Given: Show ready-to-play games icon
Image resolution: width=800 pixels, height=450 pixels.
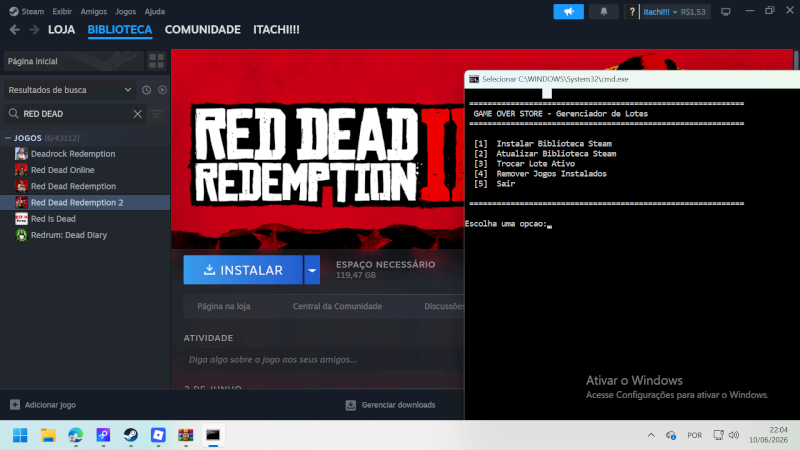Looking at the screenshot, I should click(162, 90).
